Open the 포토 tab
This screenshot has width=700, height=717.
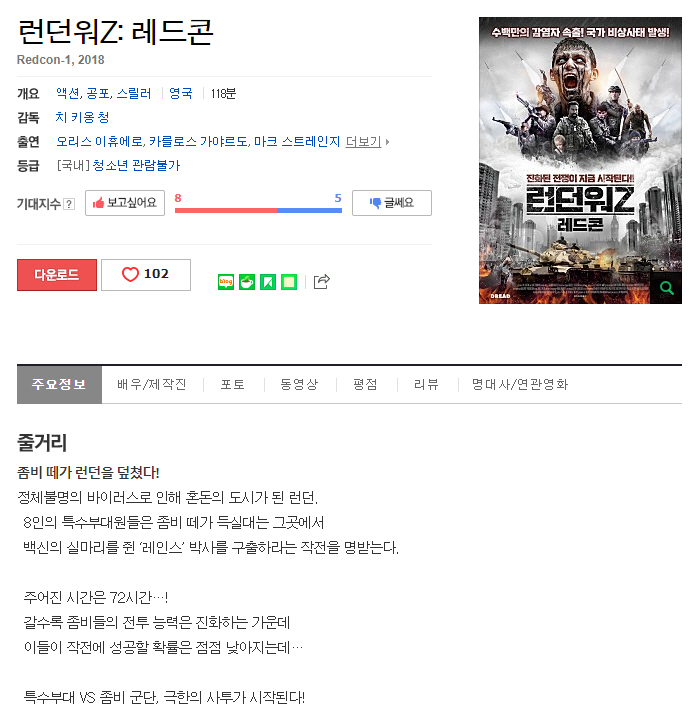pos(233,385)
